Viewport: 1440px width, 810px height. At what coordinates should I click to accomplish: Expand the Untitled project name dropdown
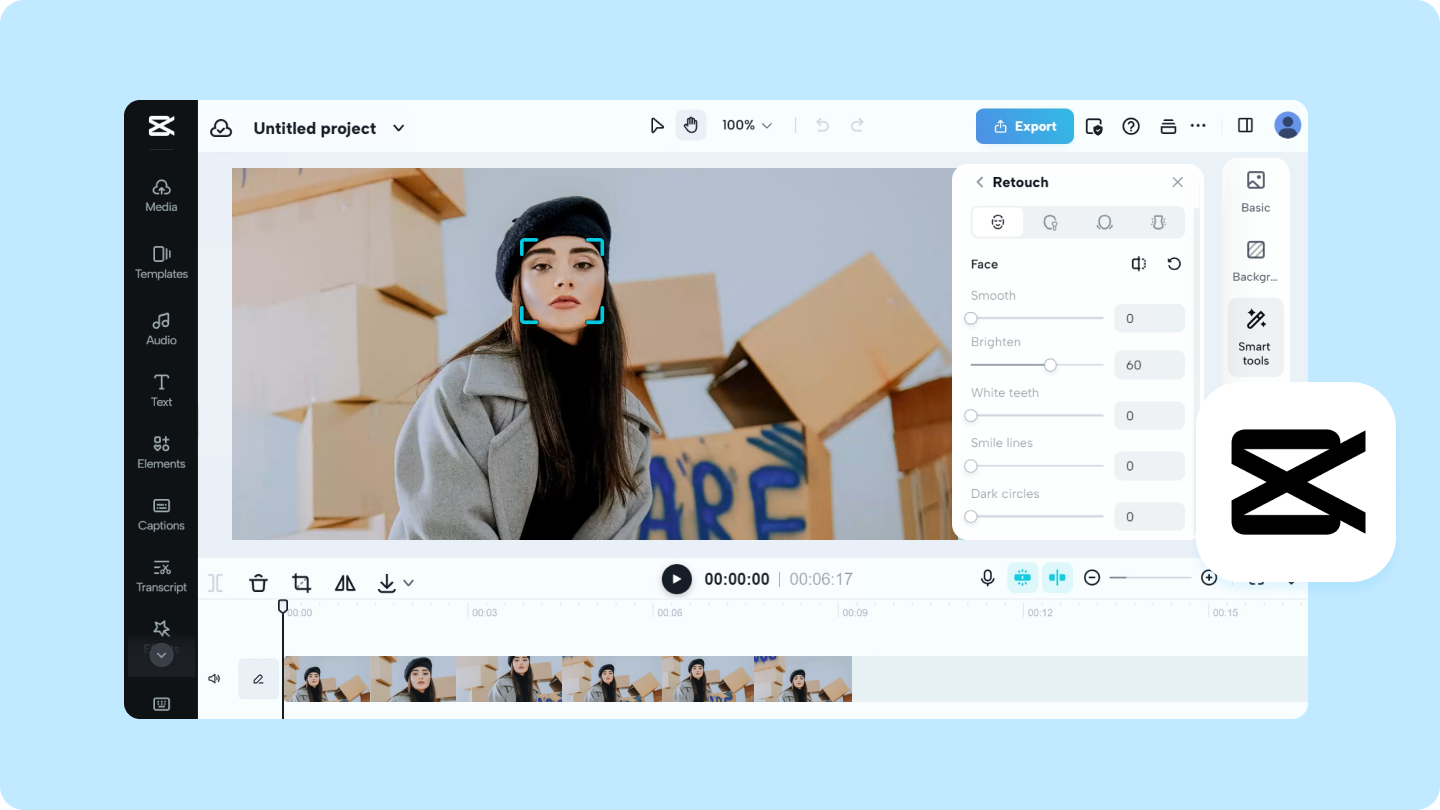[398, 128]
